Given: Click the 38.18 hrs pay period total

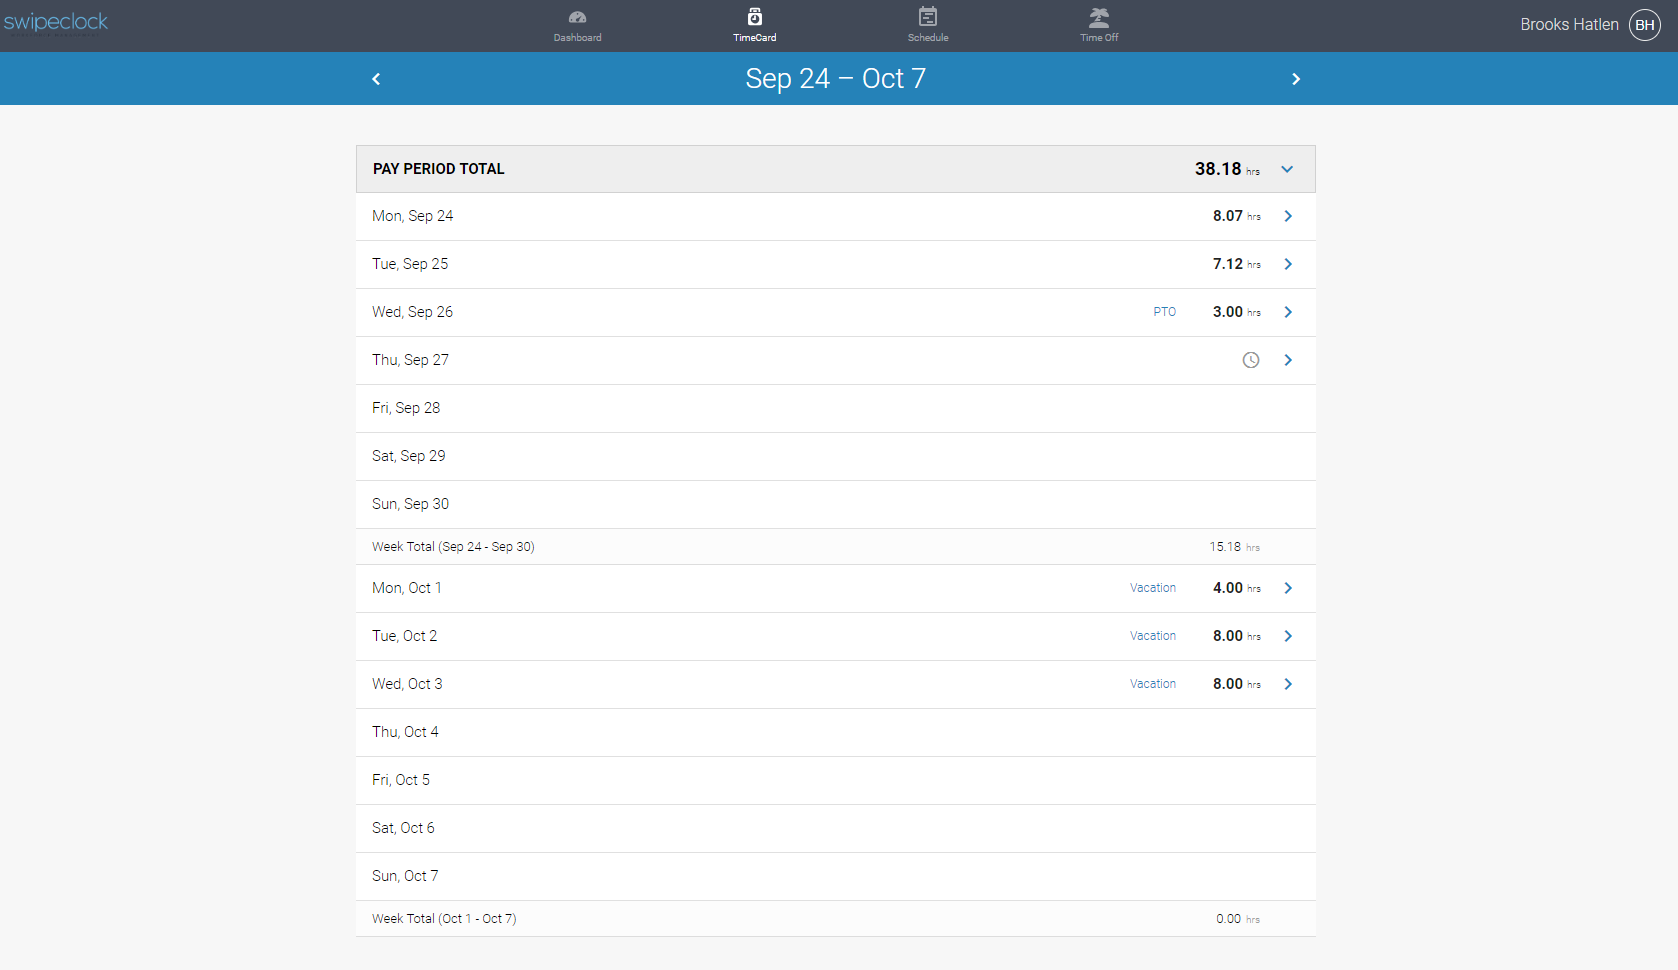Looking at the screenshot, I should point(1227,169).
